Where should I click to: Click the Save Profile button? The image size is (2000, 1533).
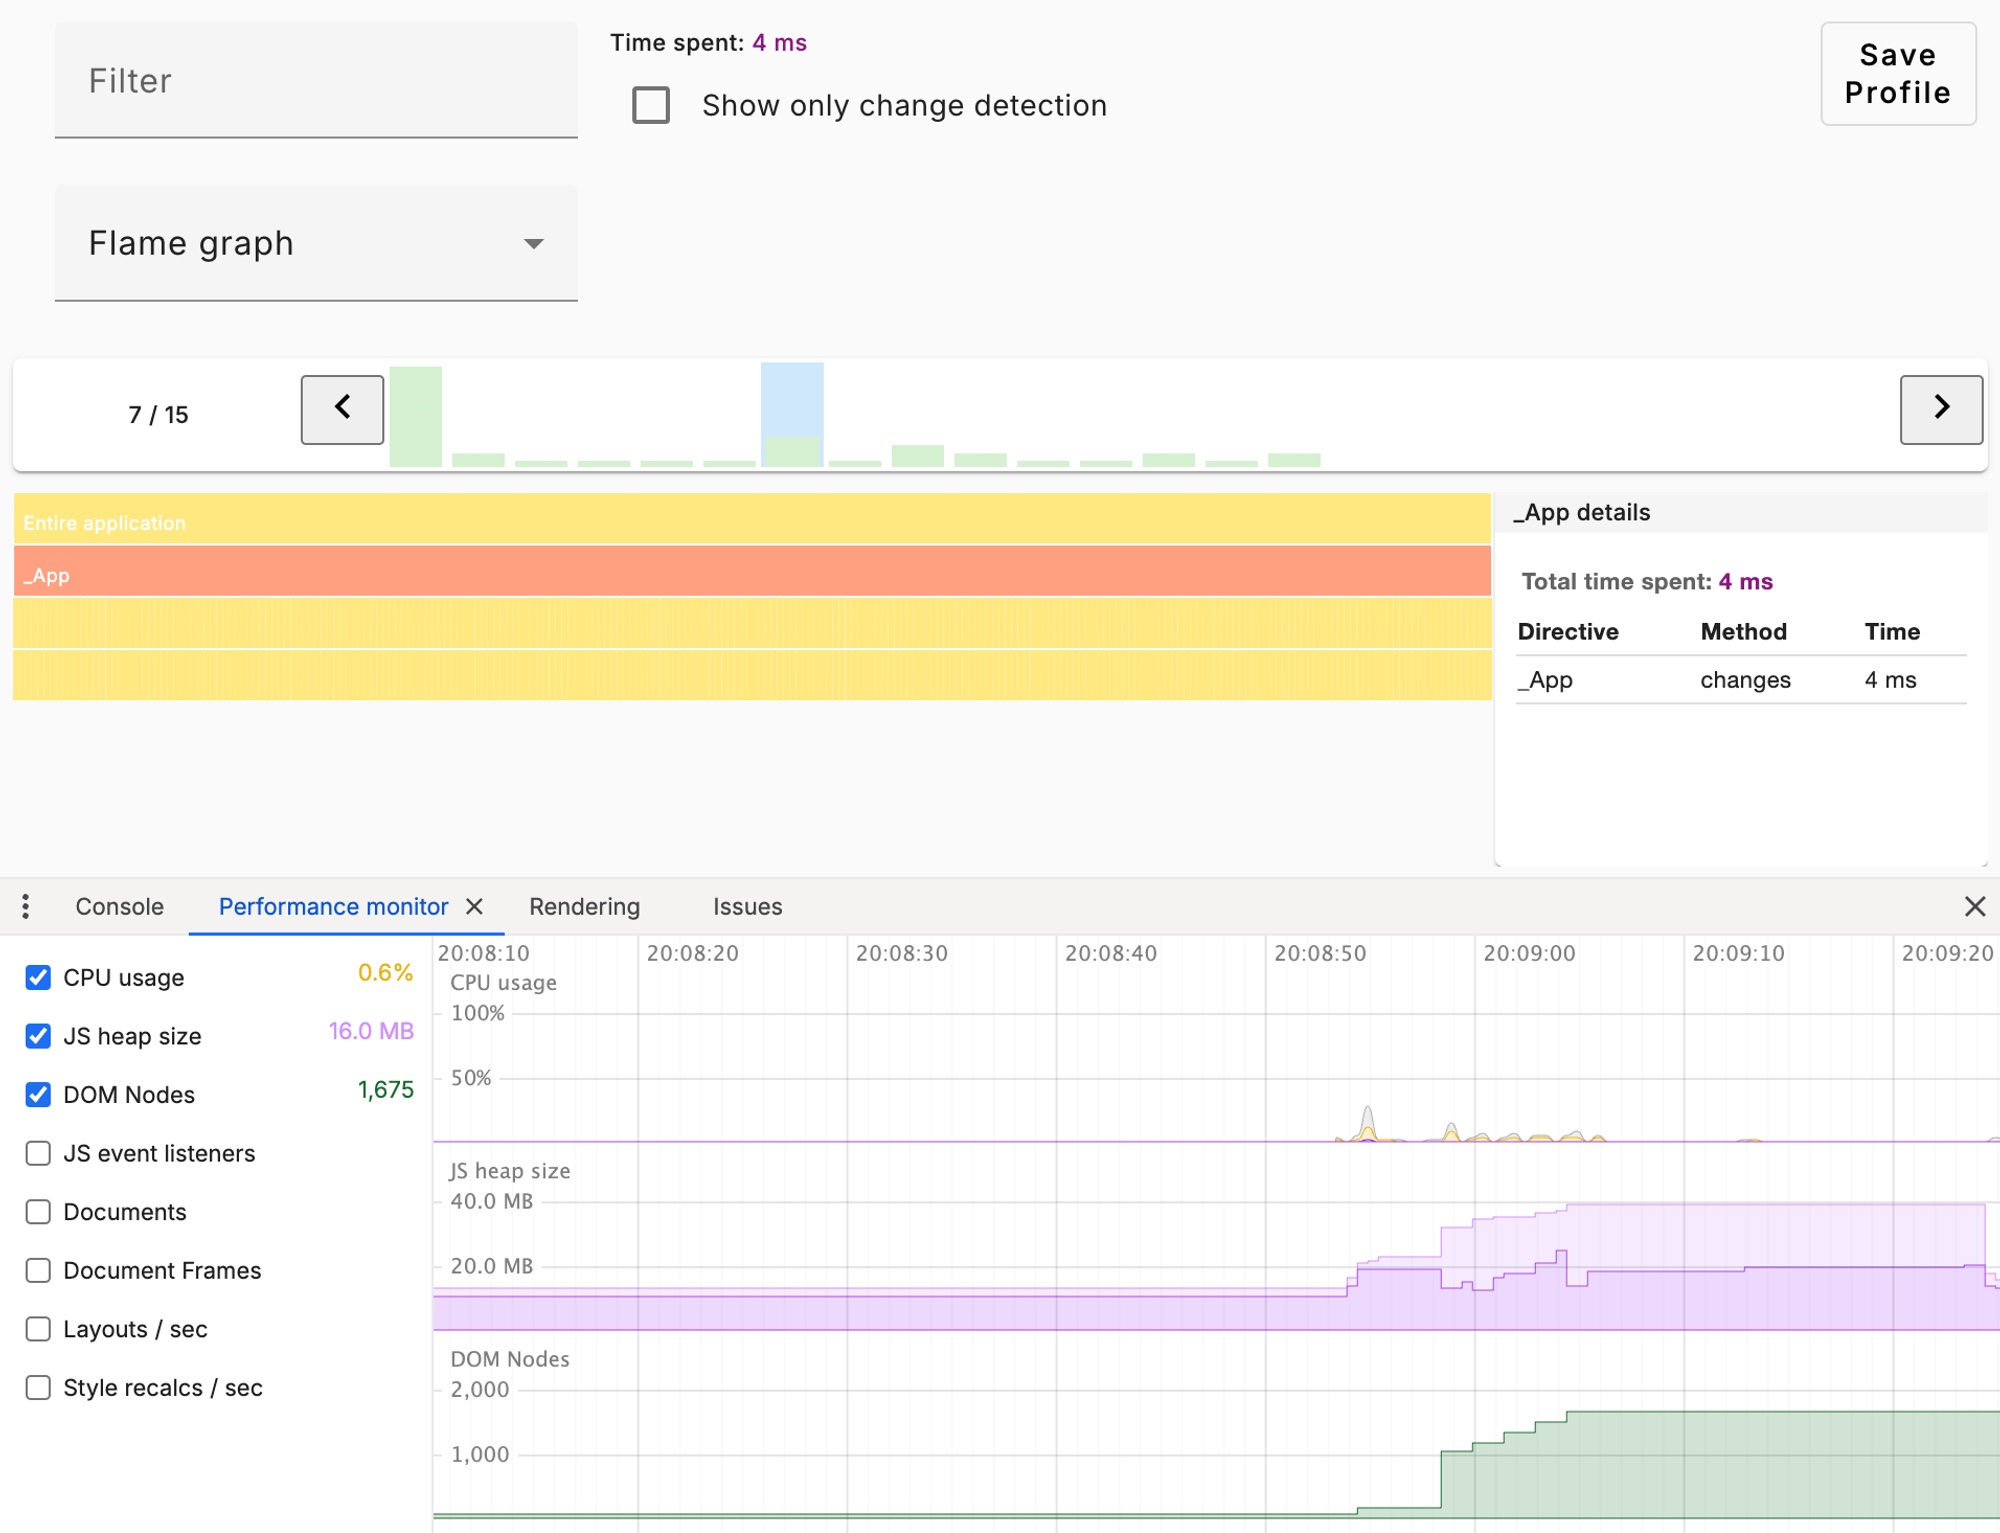1898,74
